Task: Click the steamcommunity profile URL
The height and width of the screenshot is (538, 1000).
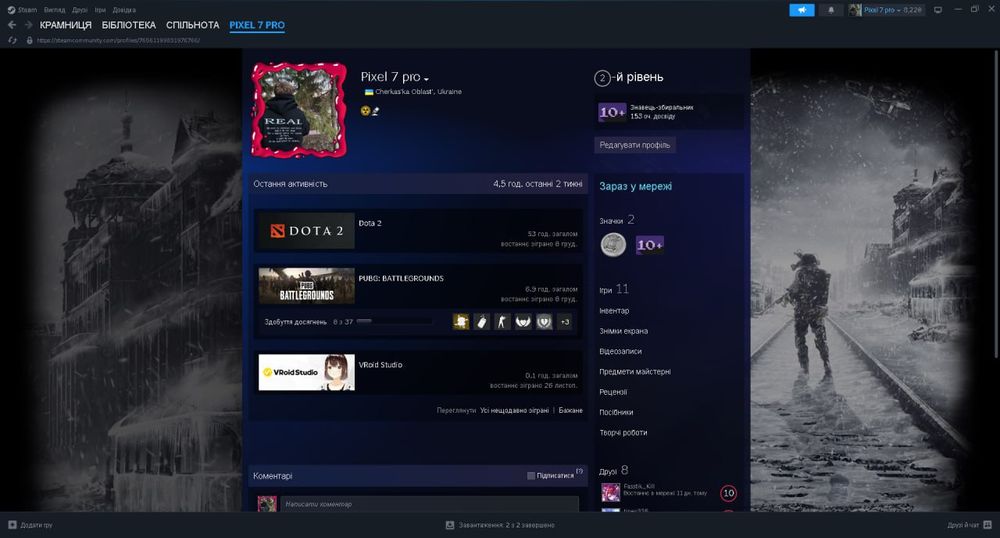Action: [x=119, y=40]
